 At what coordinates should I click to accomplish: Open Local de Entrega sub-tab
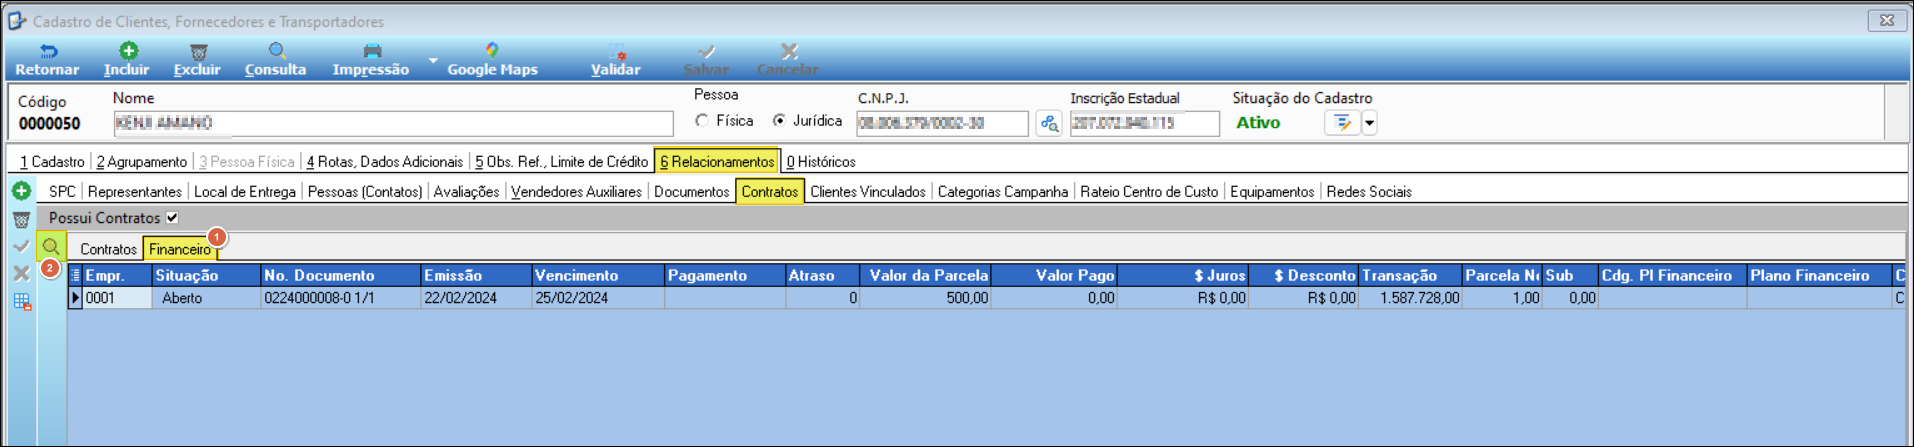coord(245,191)
